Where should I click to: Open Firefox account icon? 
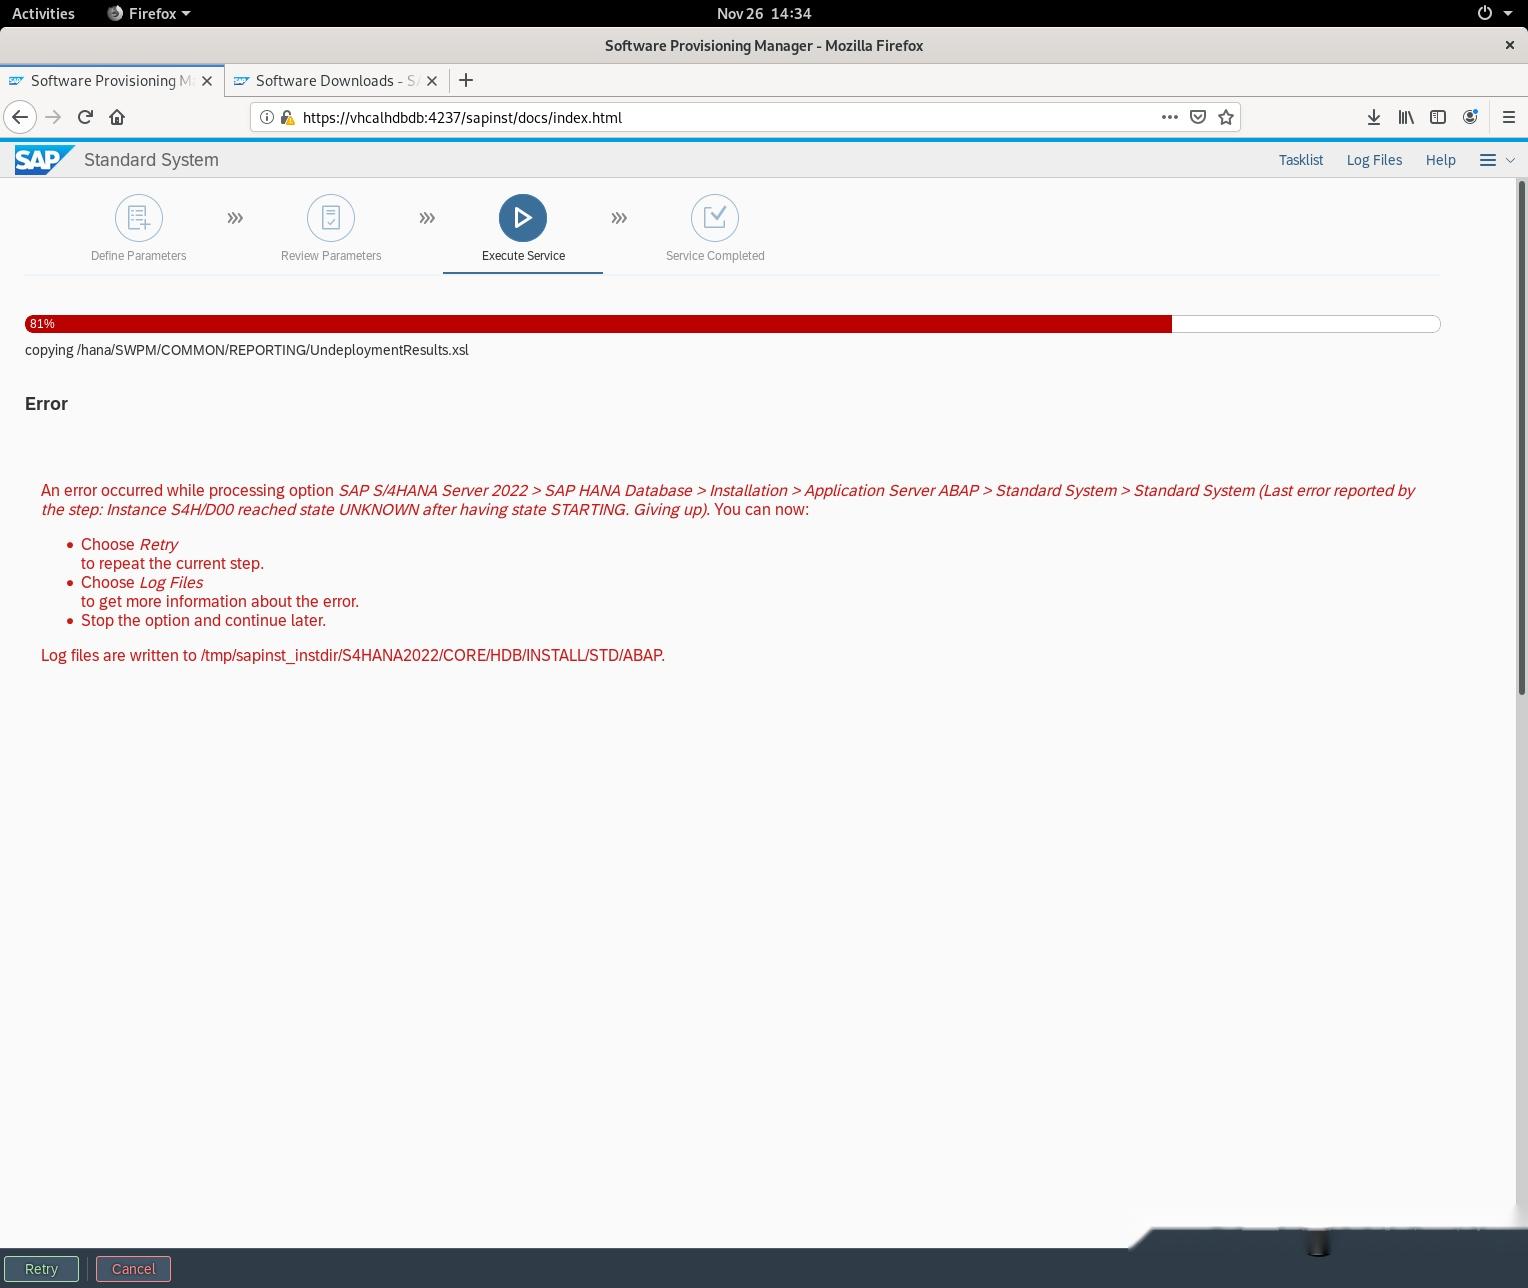pos(1470,117)
